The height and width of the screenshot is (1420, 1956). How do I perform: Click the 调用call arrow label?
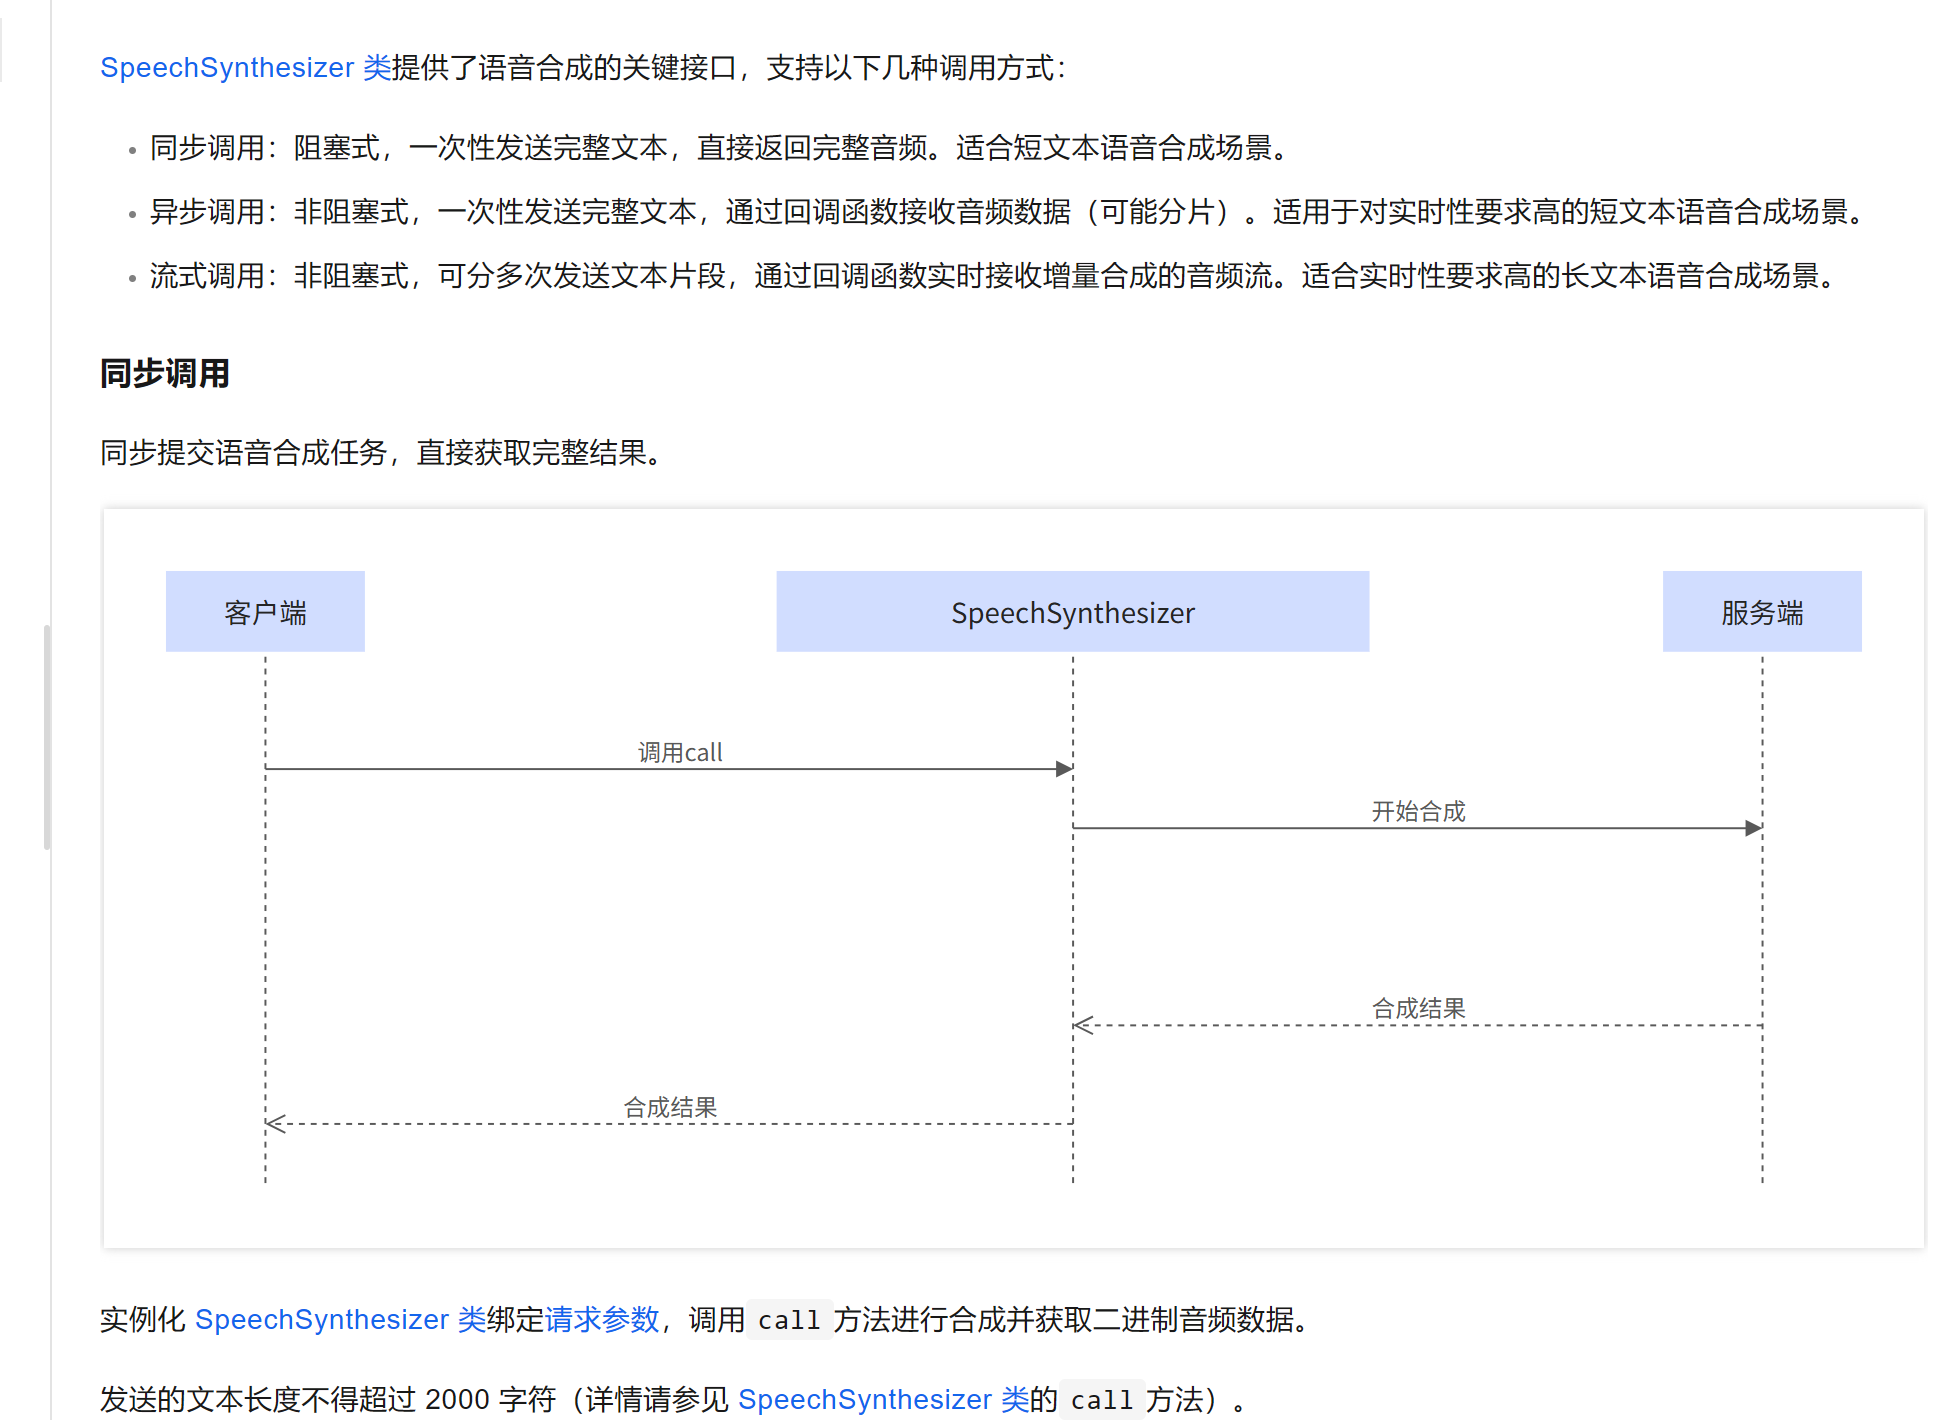point(680,752)
